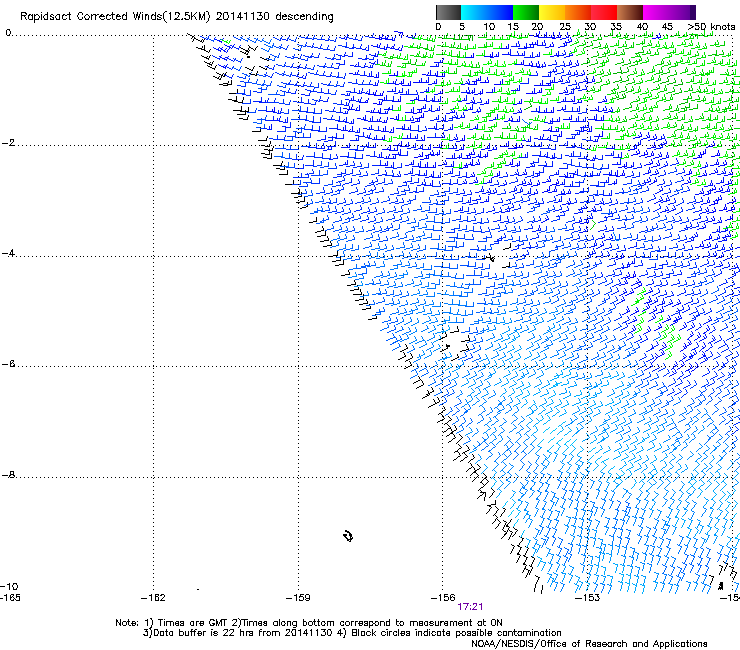
Task: Click the '>50 knots' legend label
Action: coord(711,27)
